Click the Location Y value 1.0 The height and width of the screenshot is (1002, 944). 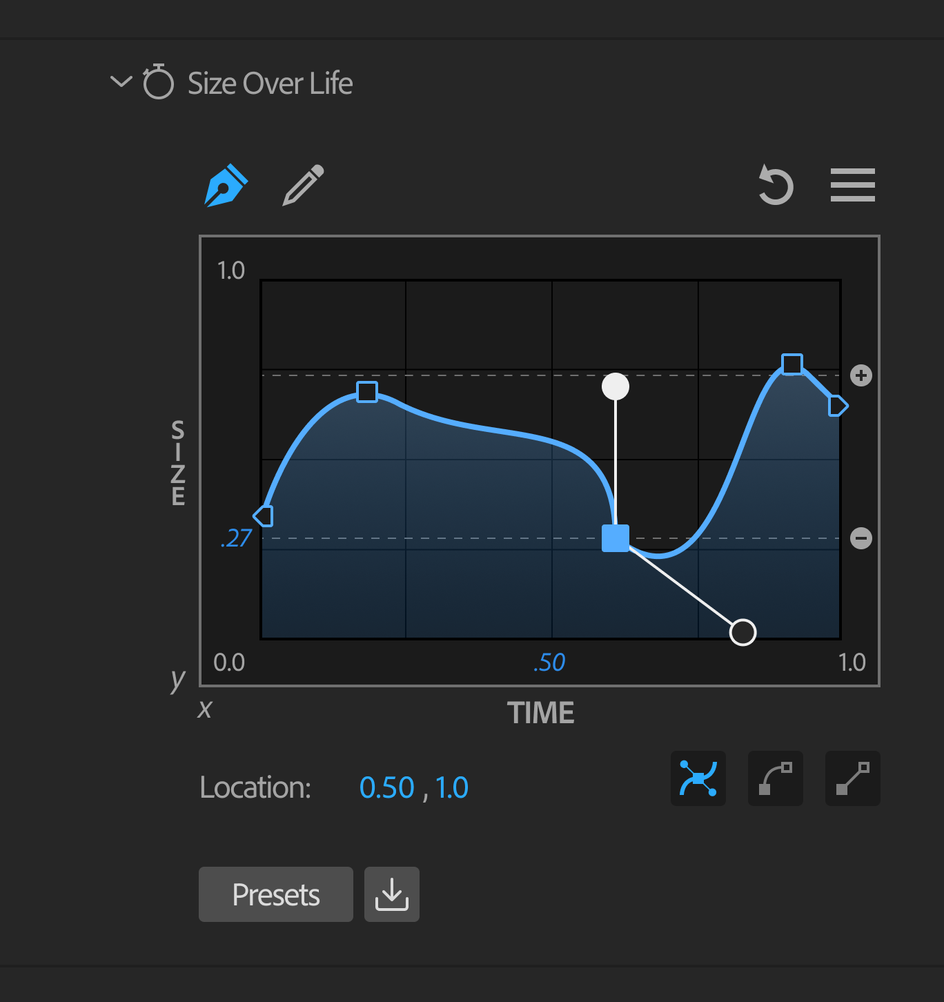coord(452,787)
